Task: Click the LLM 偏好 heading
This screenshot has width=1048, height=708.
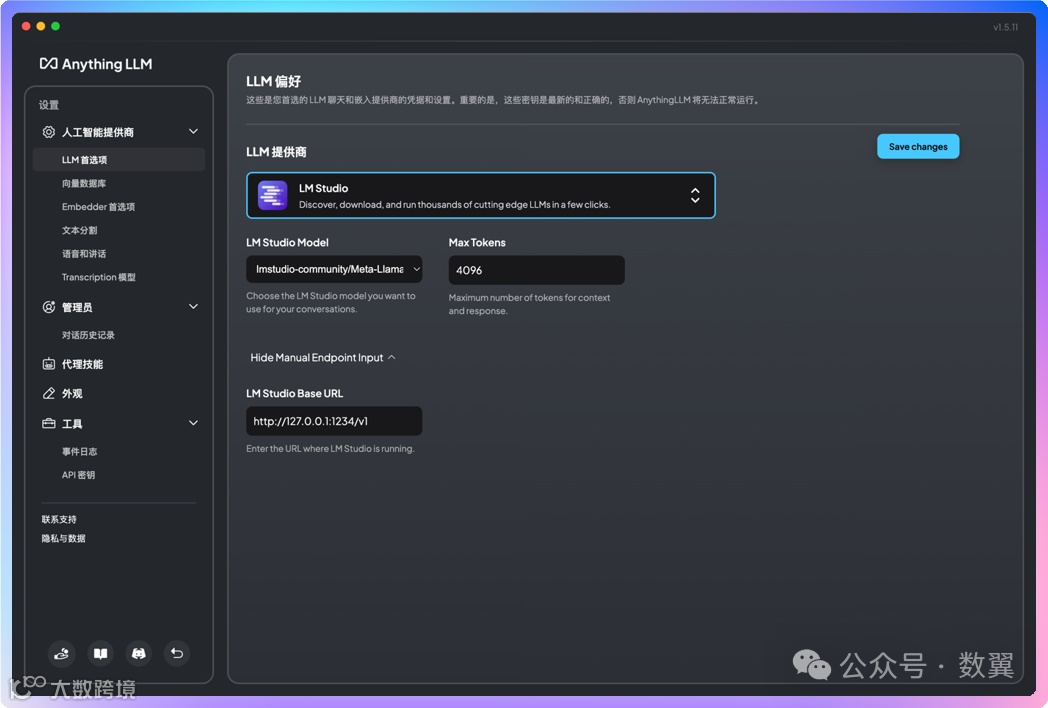Action: coord(273,81)
